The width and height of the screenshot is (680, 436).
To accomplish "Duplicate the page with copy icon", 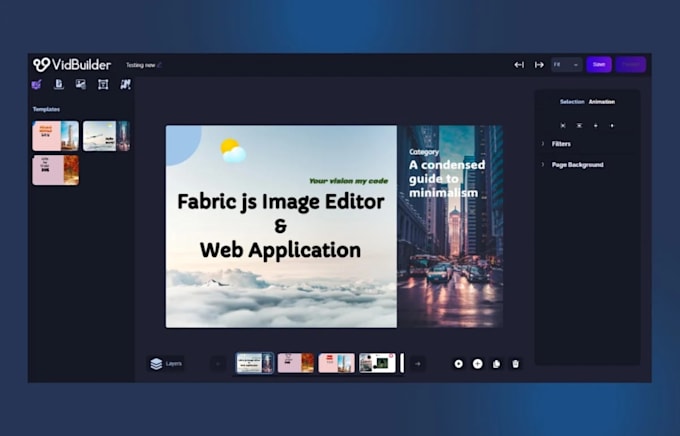I will point(497,364).
